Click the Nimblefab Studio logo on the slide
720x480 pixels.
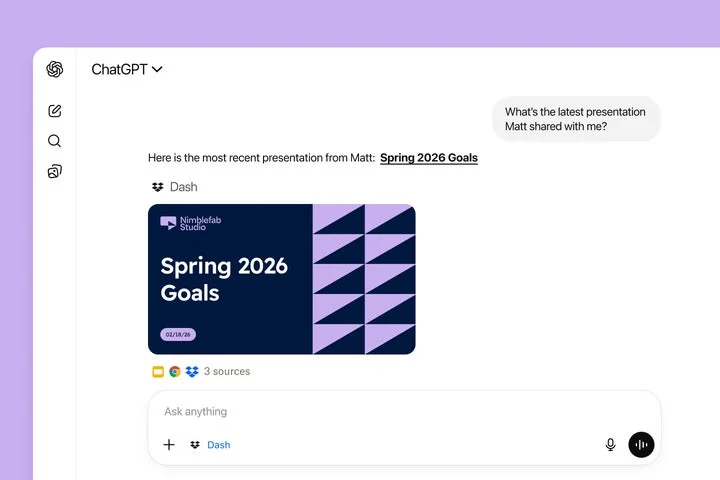[x=191, y=223]
